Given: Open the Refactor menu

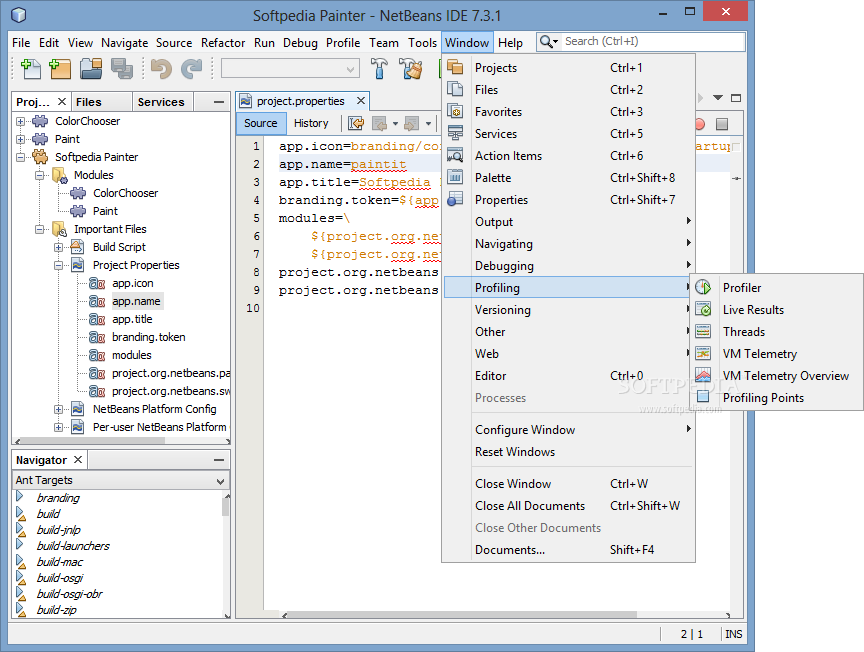Looking at the screenshot, I should tap(223, 42).
